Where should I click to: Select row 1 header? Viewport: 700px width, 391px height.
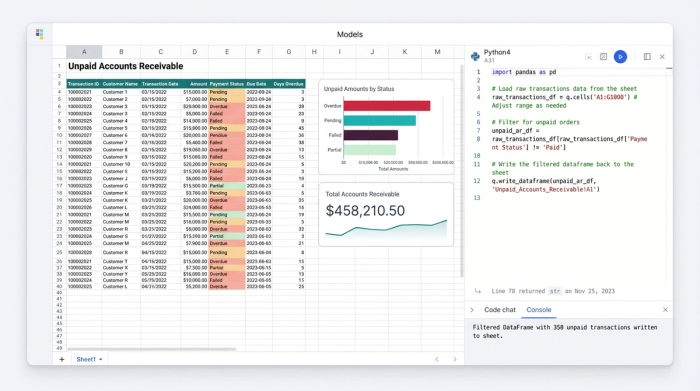click(59, 66)
